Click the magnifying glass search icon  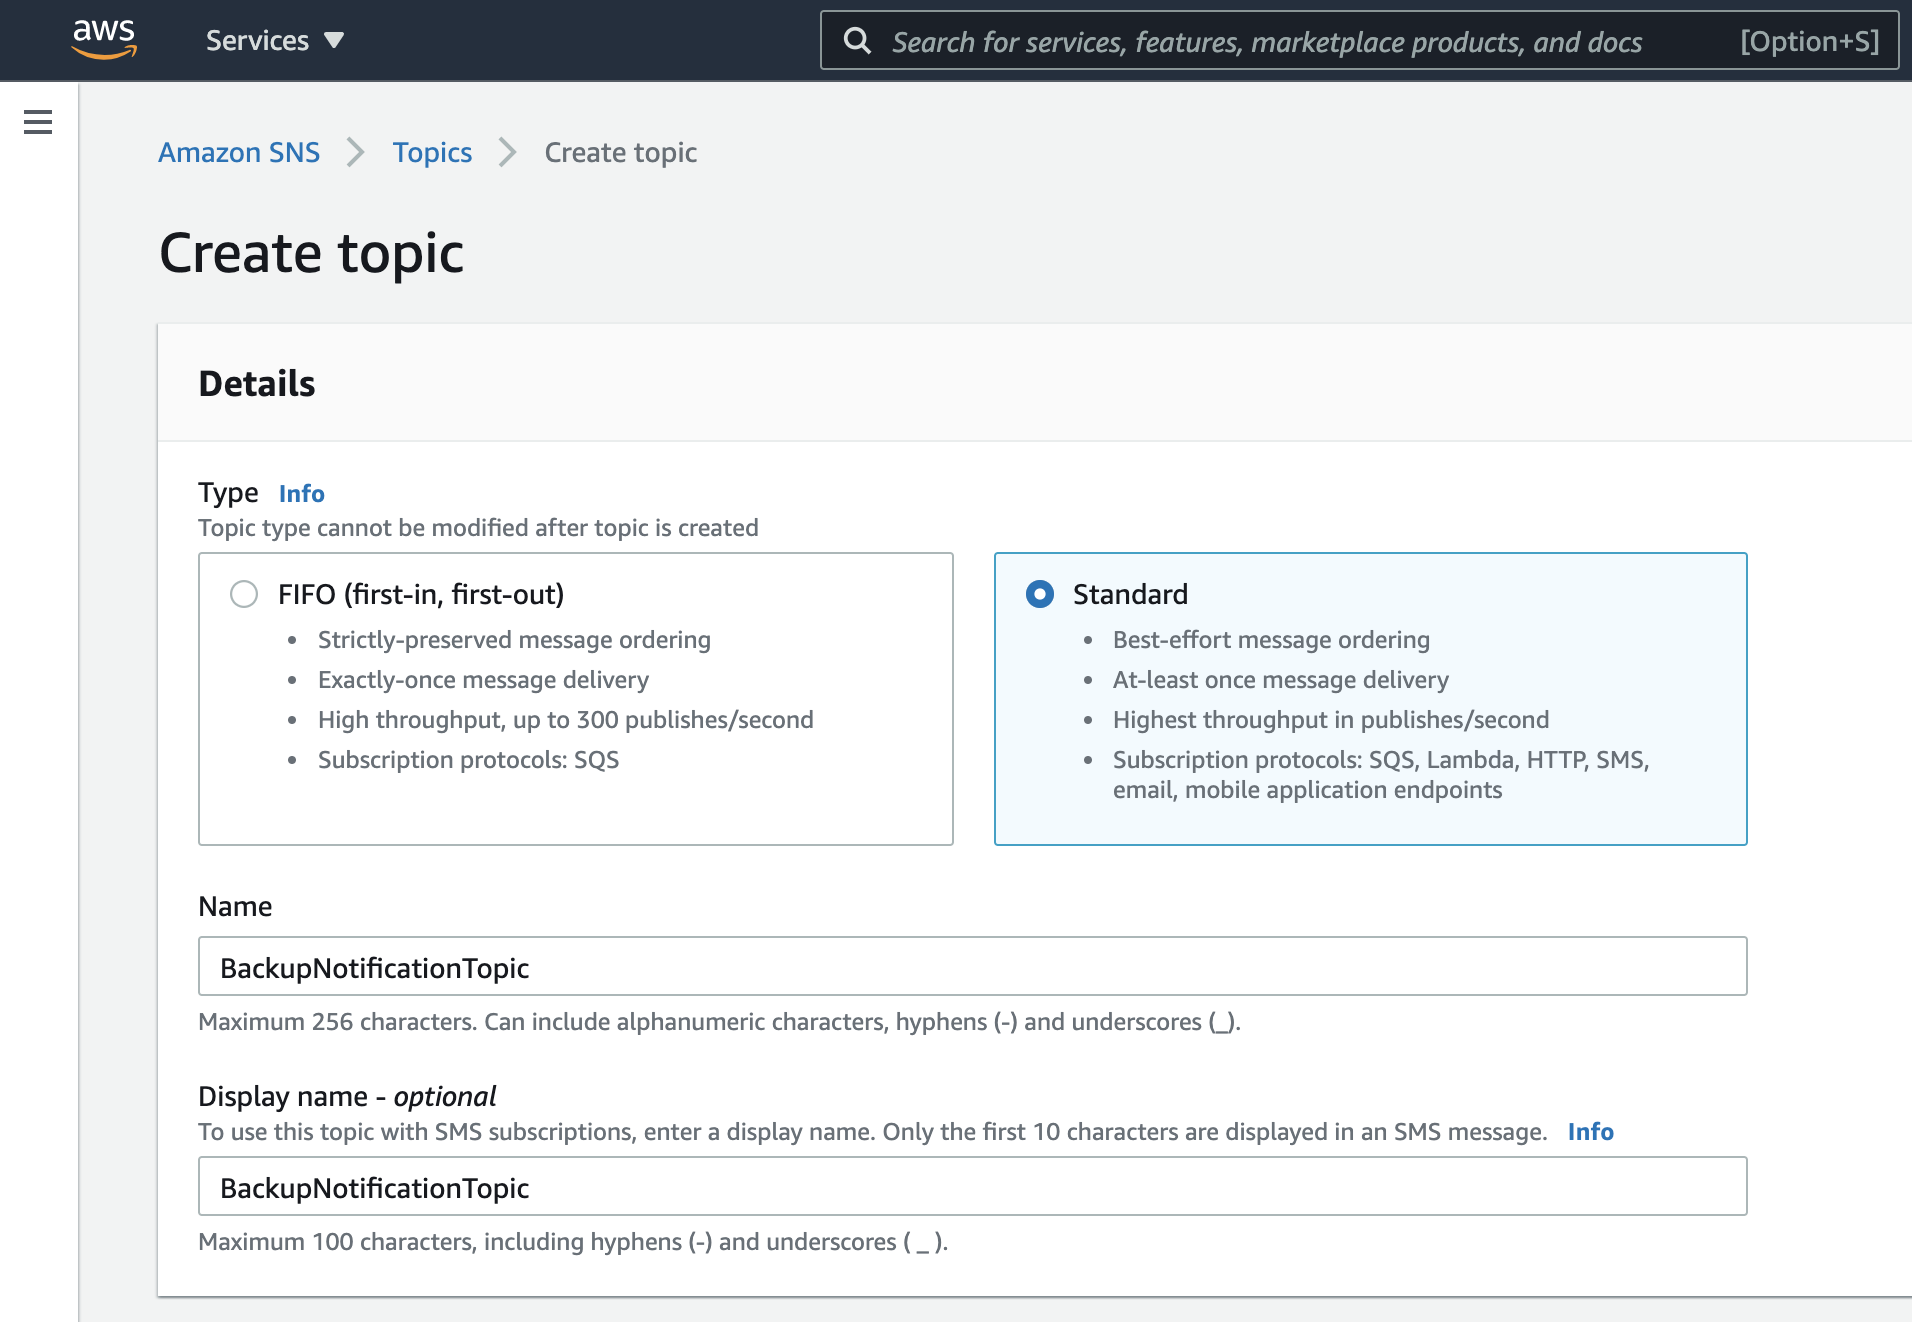[857, 41]
